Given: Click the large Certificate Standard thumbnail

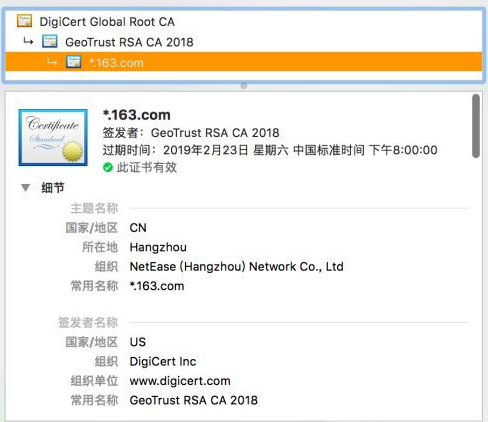Looking at the screenshot, I should pos(53,137).
